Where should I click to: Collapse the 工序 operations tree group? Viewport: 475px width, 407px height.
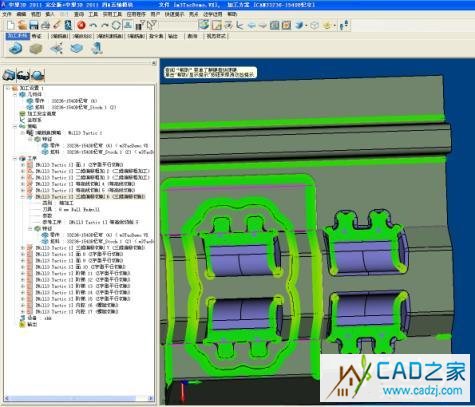tap(15, 158)
